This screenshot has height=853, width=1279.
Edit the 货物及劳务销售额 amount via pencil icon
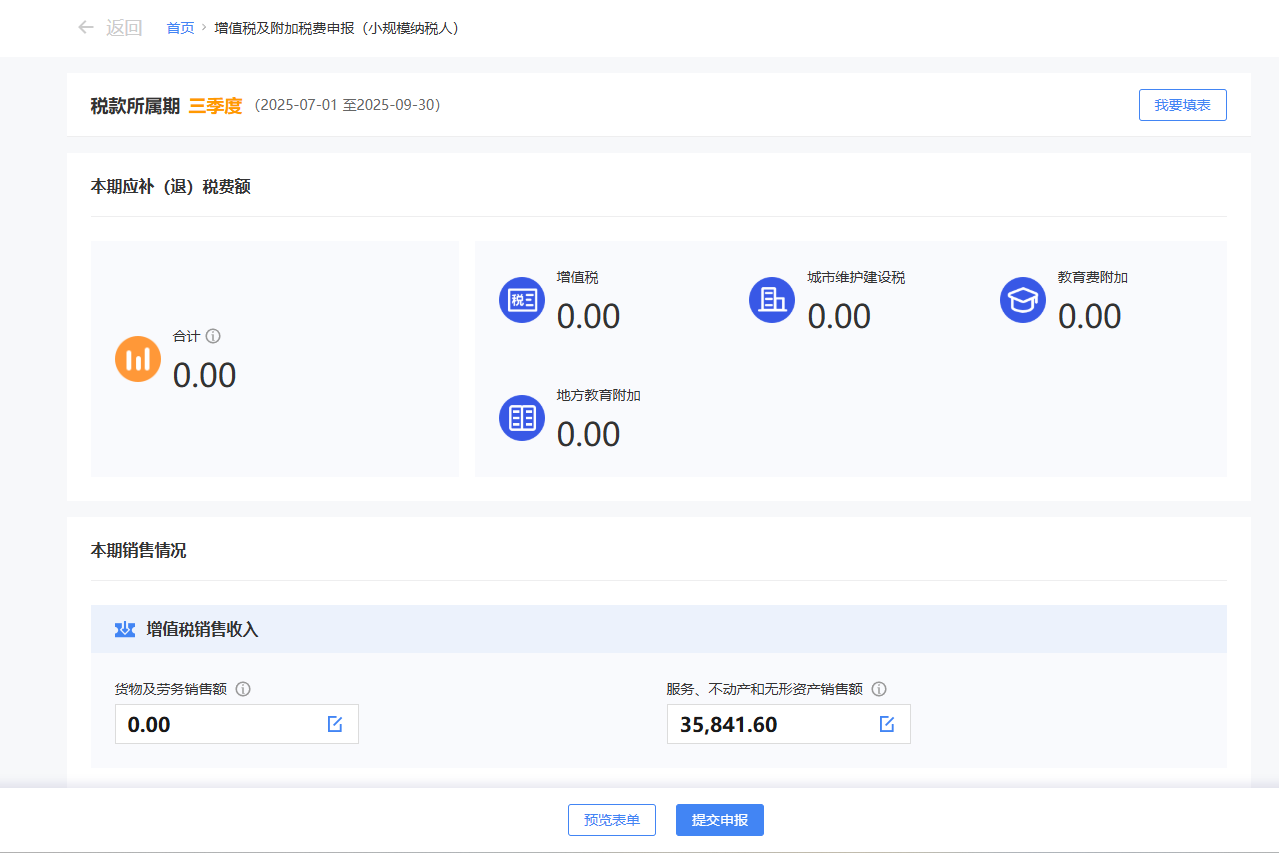coord(335,724)
